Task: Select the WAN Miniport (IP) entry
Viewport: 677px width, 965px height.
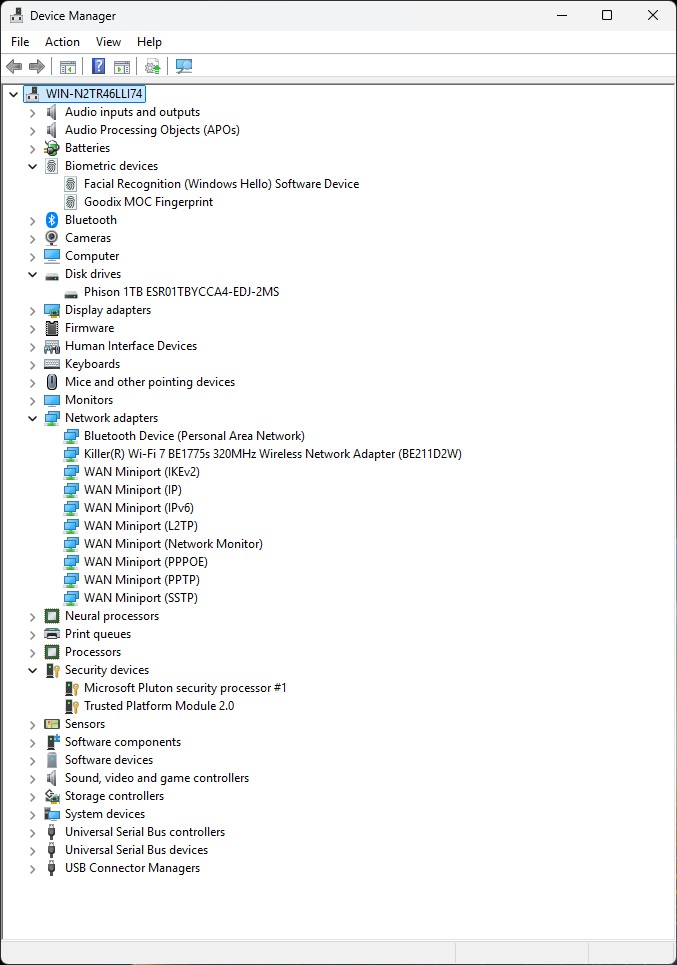Action: pyautogui.click(x=133, y=490)
